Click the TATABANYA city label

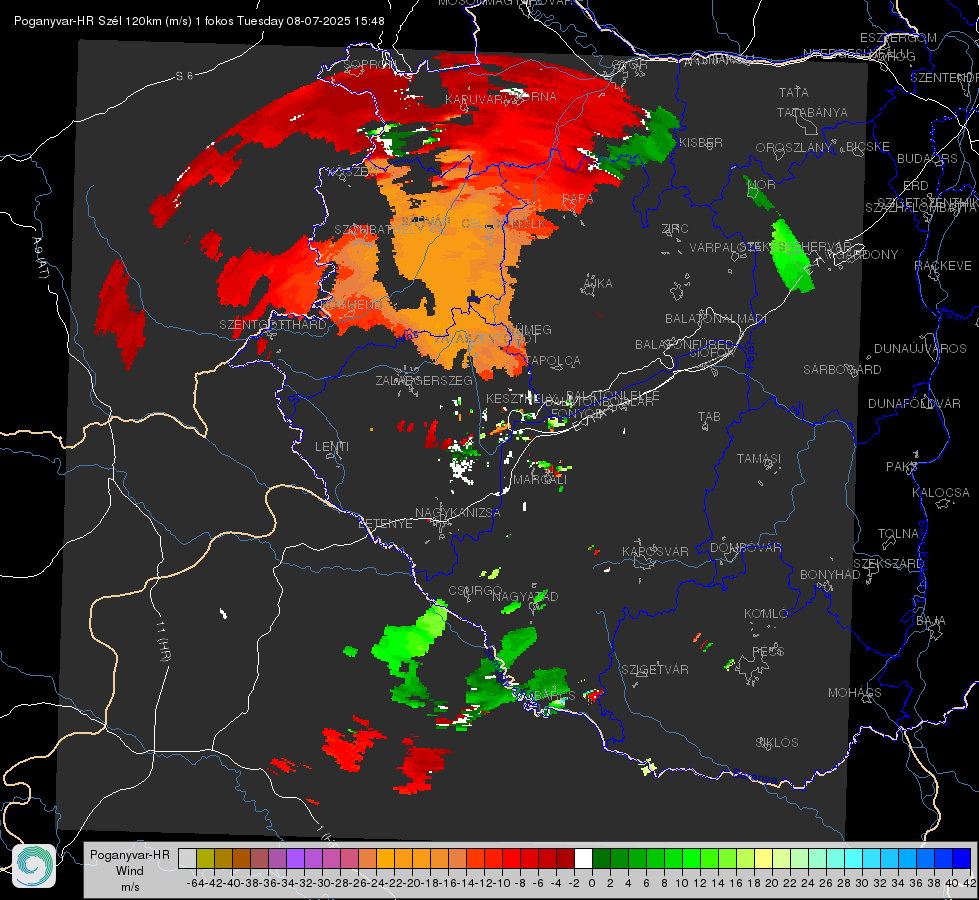[x=812, y=112]
